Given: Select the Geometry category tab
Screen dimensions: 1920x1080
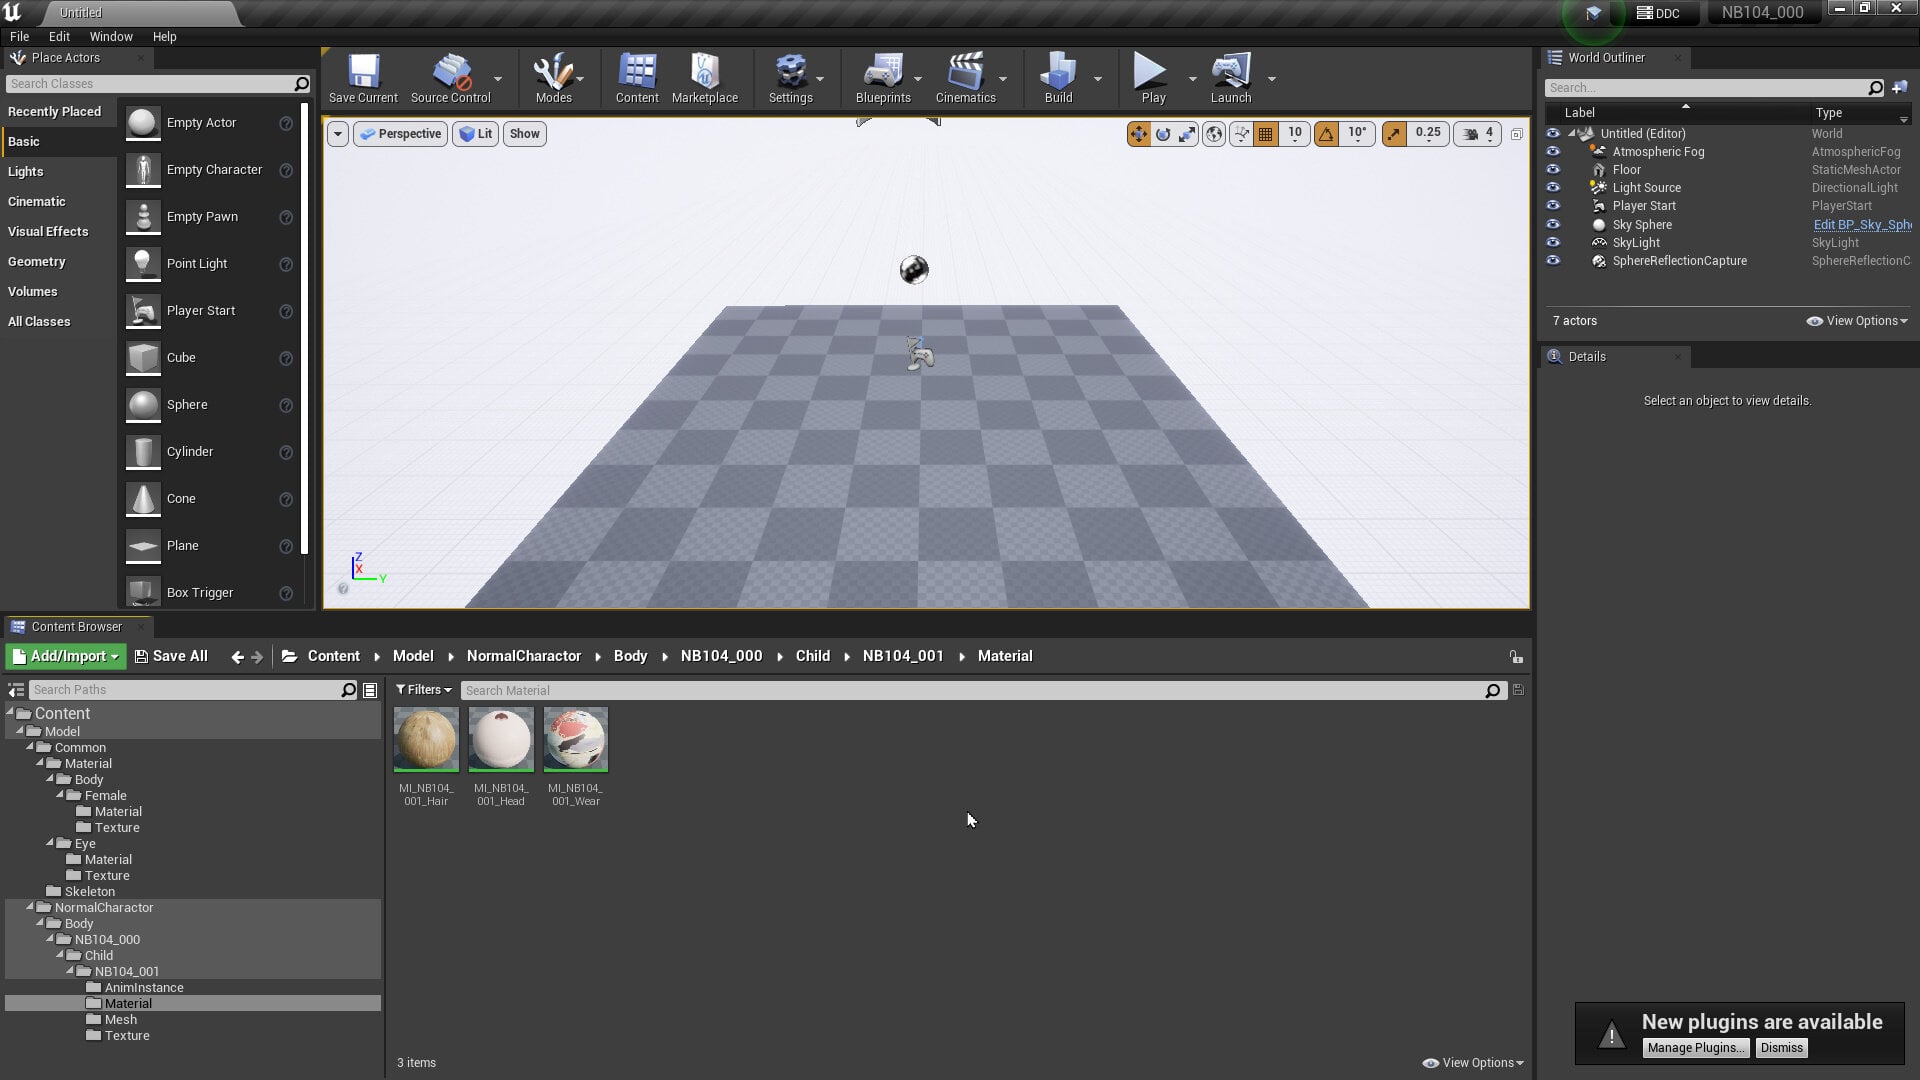Looking at the screenshot, I should (x=59, y=262).
